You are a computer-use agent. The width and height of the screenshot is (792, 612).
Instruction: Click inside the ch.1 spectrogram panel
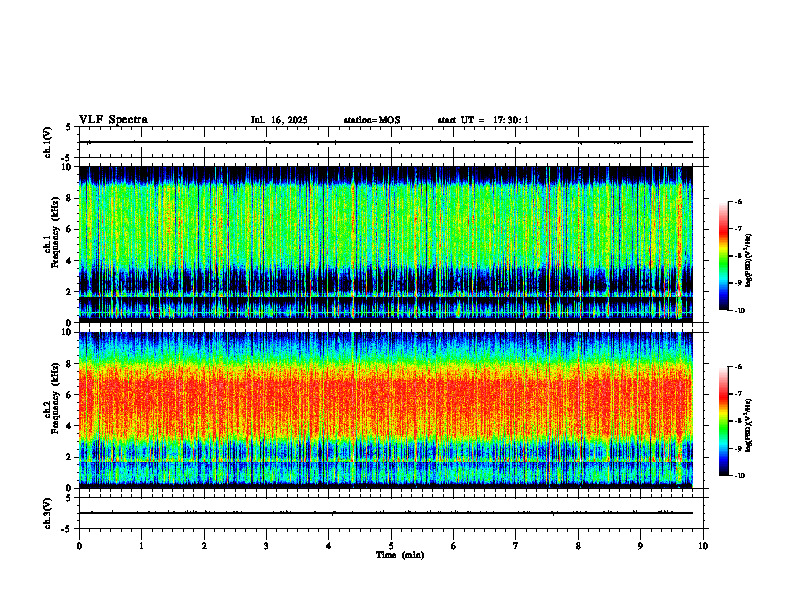386,244
